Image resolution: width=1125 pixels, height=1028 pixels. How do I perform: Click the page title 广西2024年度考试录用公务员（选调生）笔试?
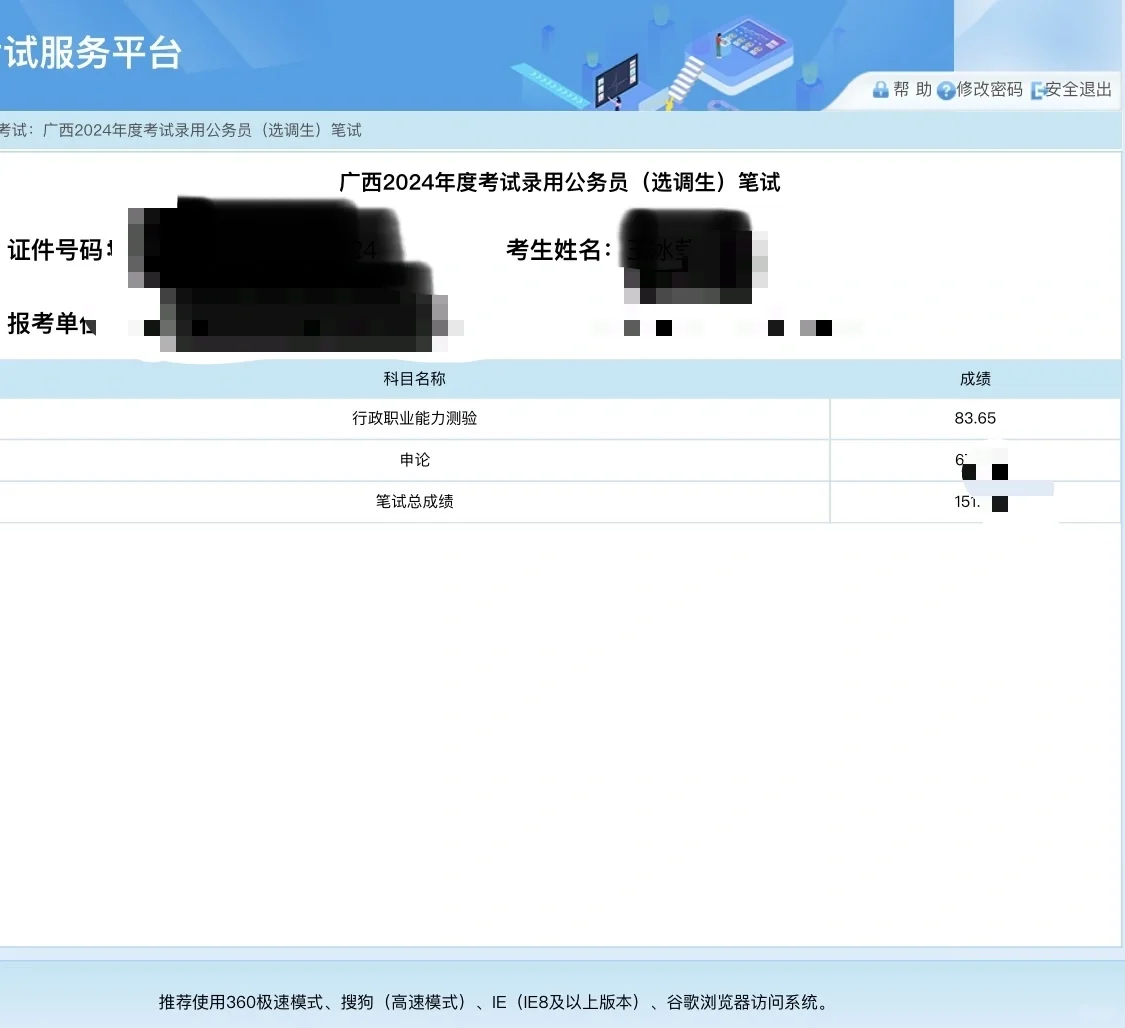[562, 183]
